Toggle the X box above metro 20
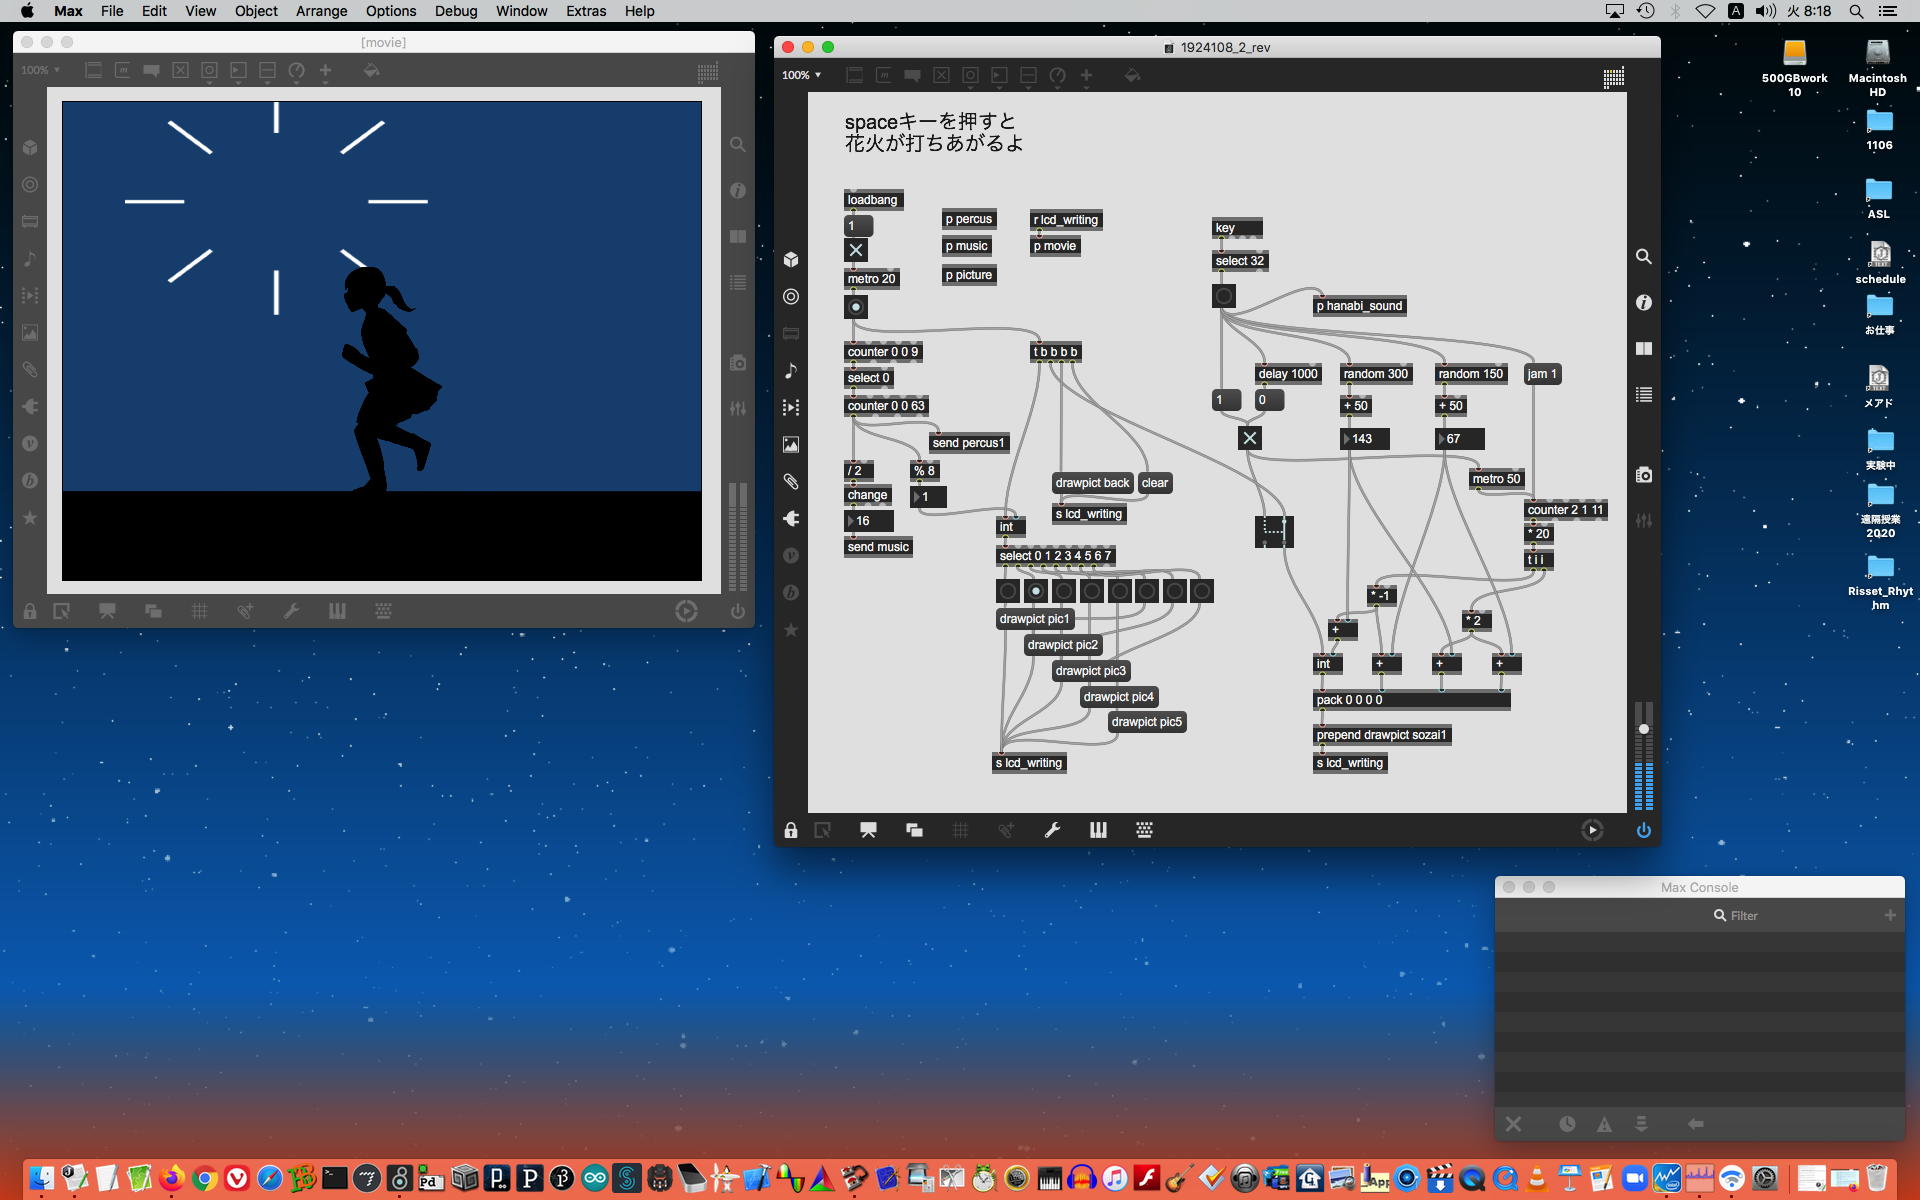Image resolution: width=1920 pixels, height=1200 pixels. point(856,250)
